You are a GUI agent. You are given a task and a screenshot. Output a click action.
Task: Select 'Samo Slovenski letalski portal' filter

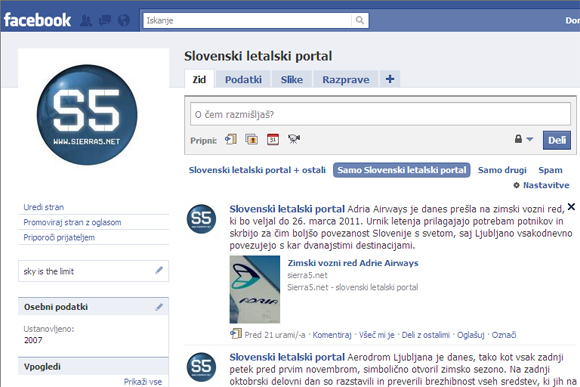click(402, 170)
